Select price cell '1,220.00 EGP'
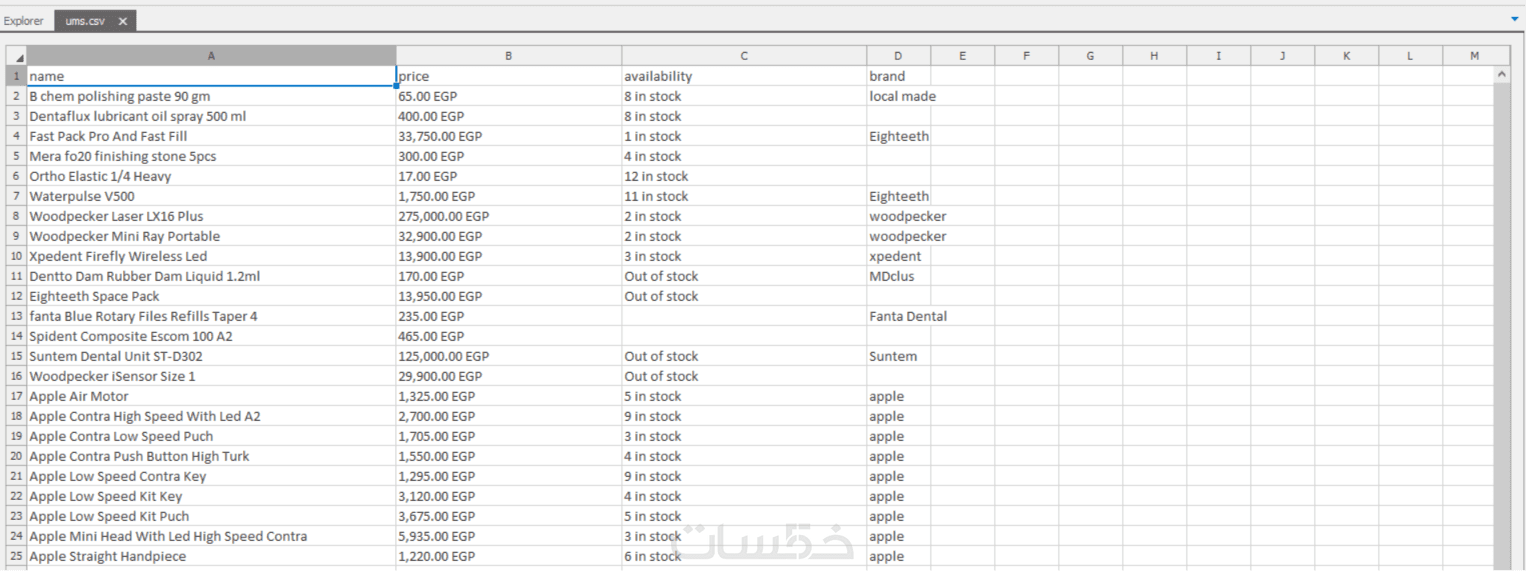1526x571 pixels. coord(509,556)
